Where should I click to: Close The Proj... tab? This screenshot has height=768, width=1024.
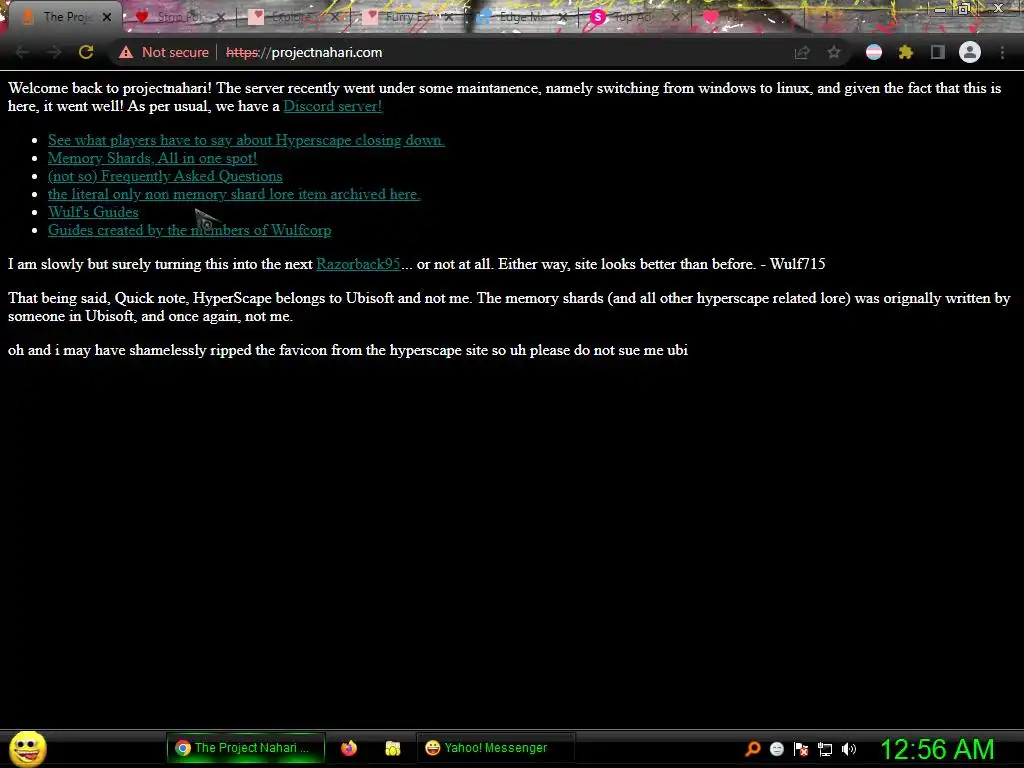point(107,17)
